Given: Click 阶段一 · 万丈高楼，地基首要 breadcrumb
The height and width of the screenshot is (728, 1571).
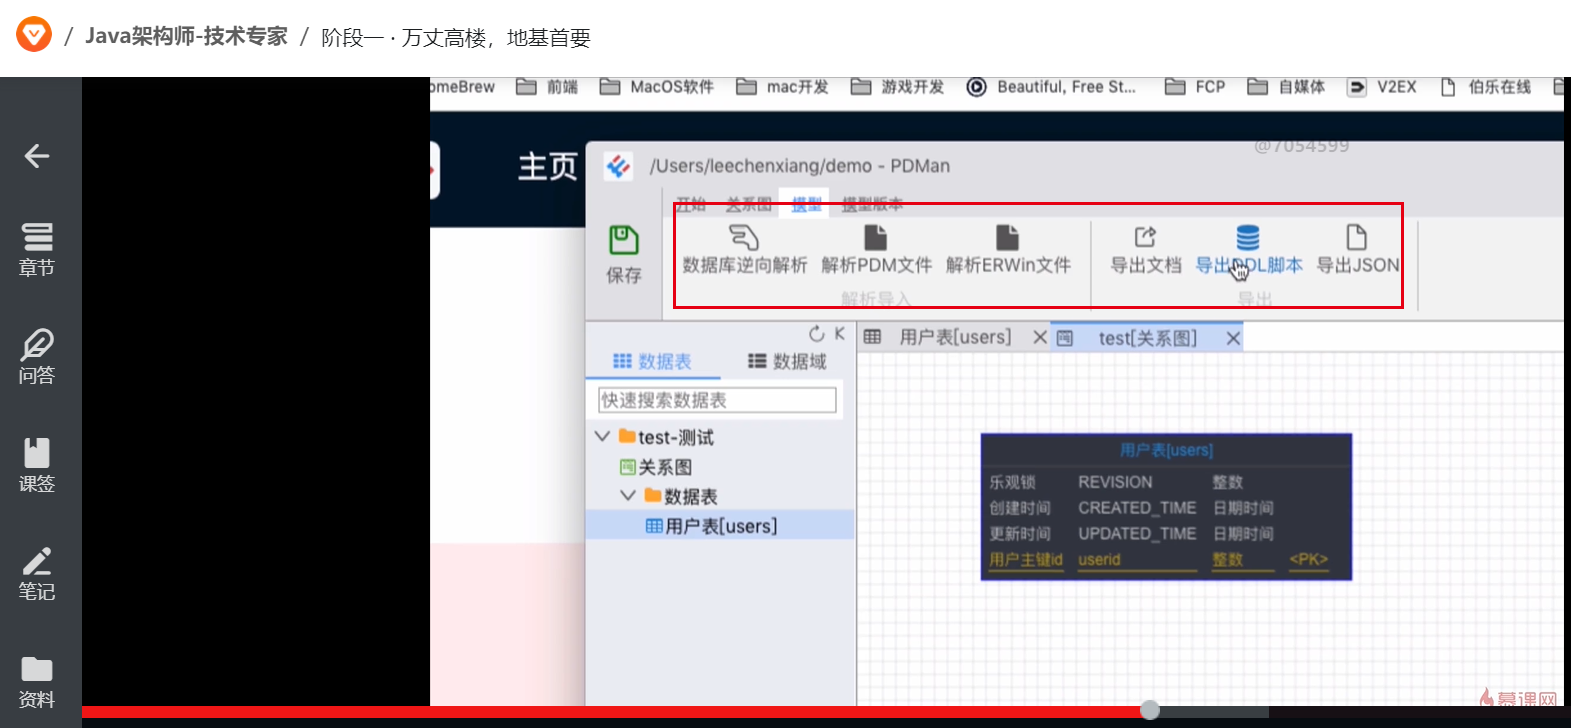Looking at the screenshot, I should [x=456, y=37].
